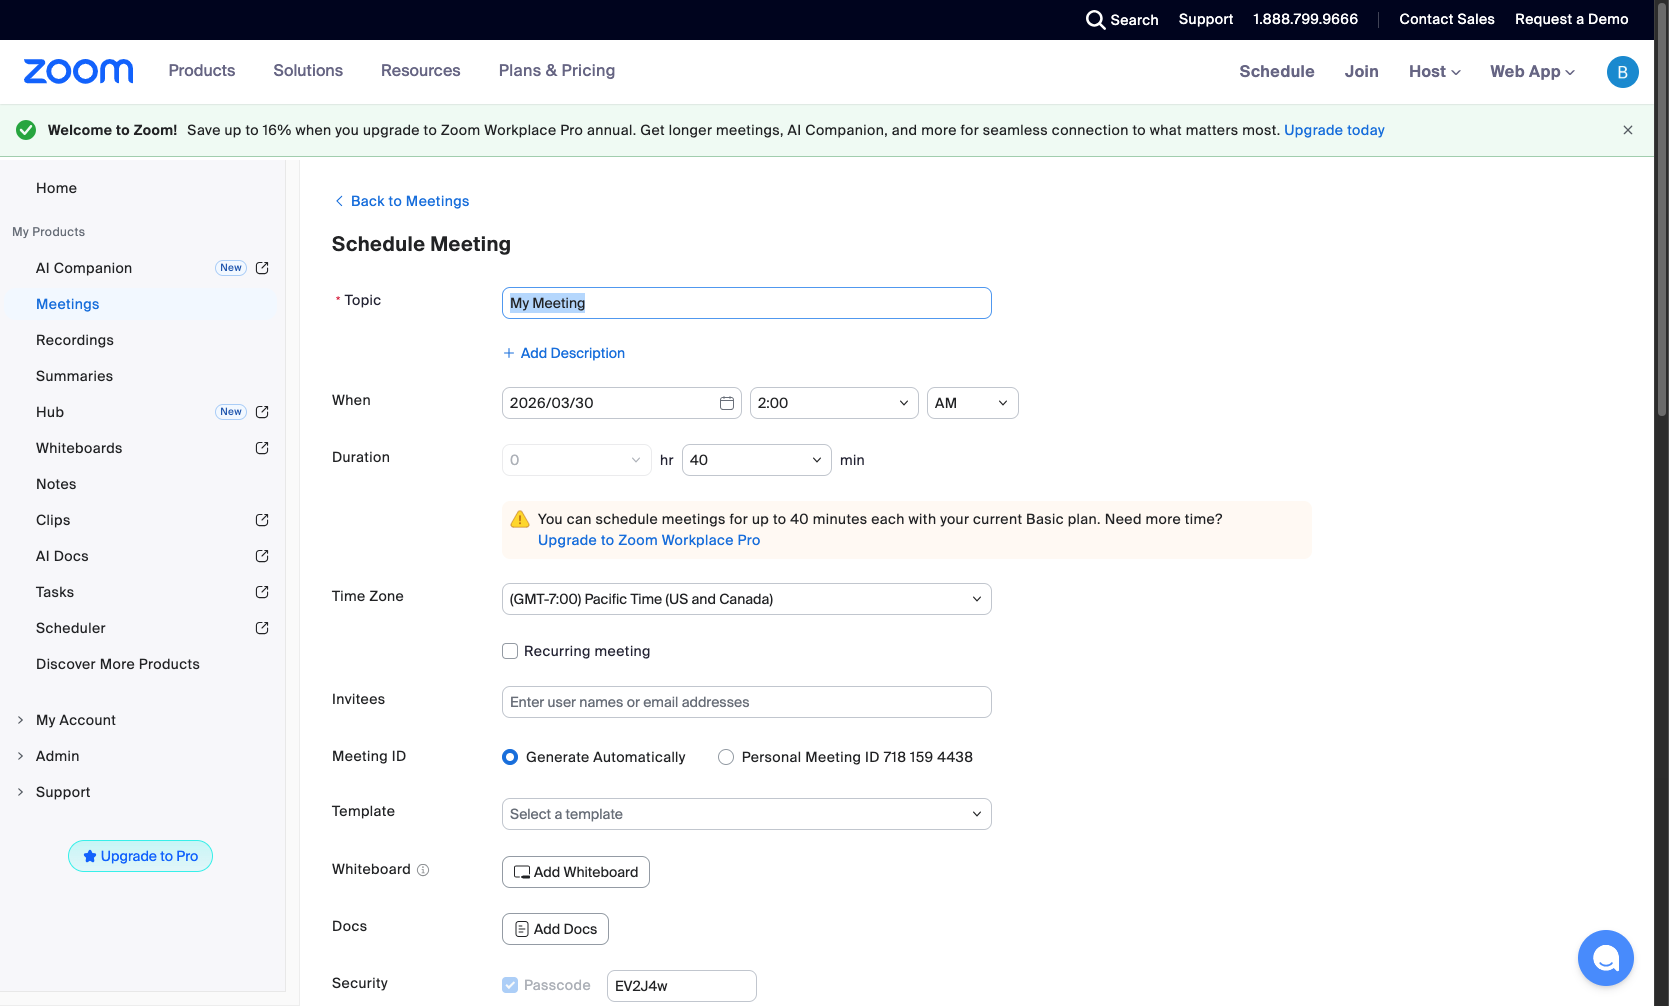Click Add Docs button
Image resolution: width=1669 pixels, height=1006 pixels.
pyautogui.click(x=555, y=929)
